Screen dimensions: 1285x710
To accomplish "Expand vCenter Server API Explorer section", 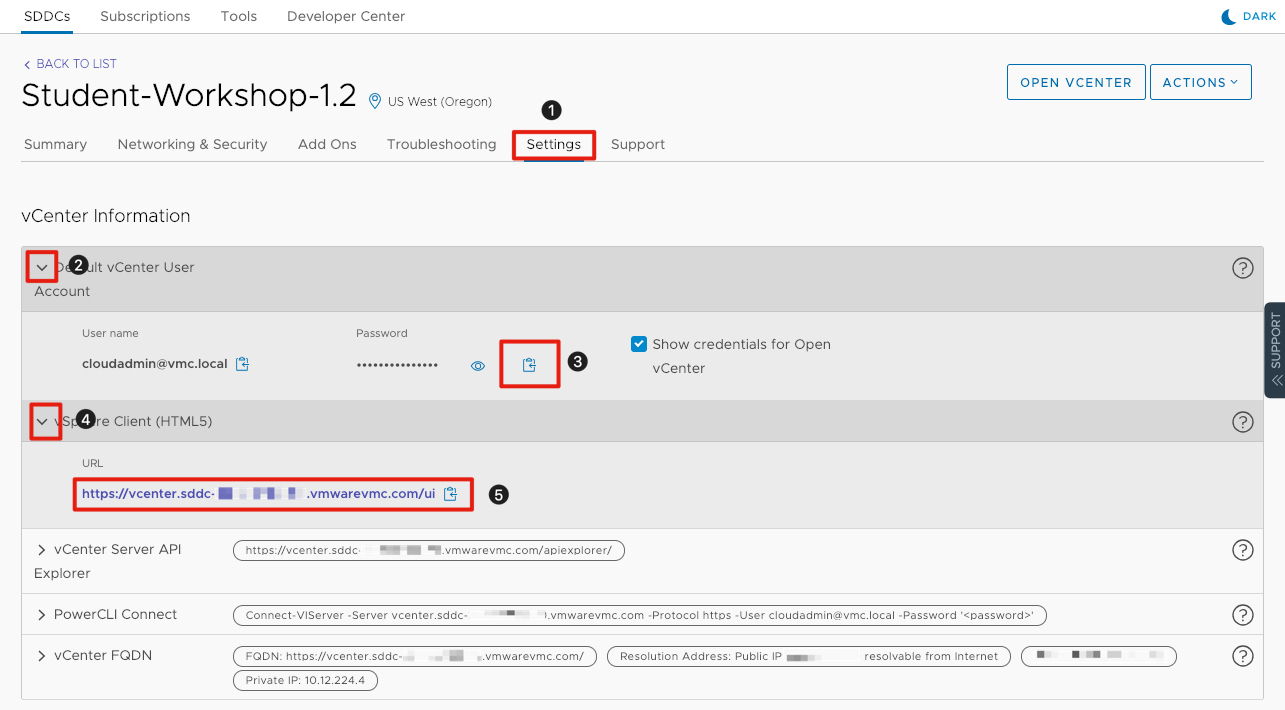I will tap(42, 550).
